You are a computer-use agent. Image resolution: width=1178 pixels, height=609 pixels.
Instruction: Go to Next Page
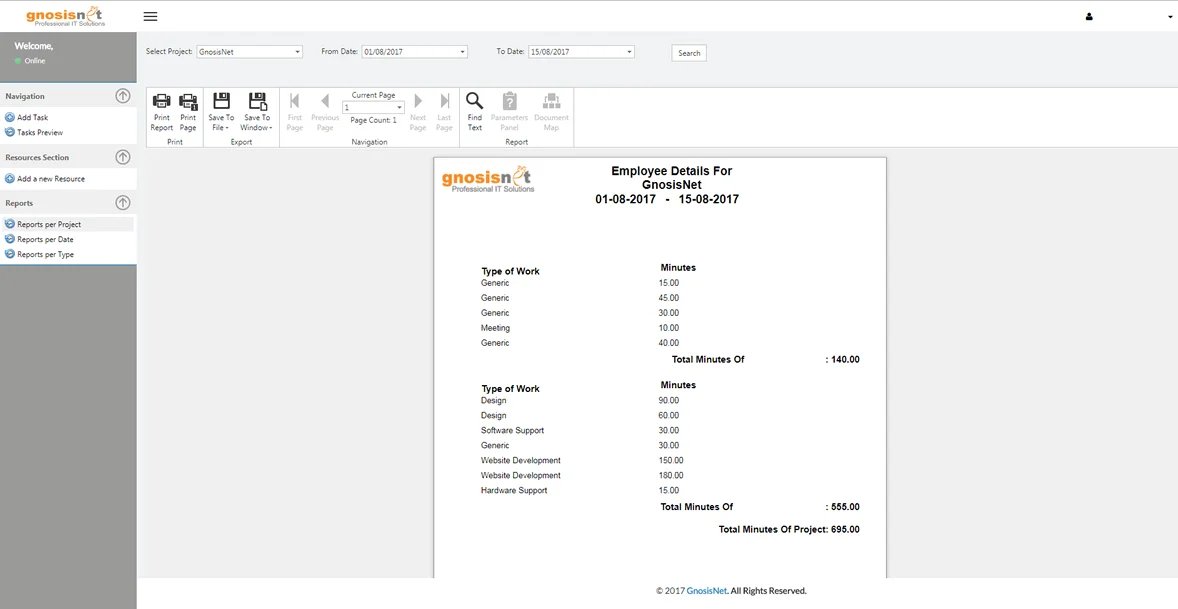coord(418,113)
